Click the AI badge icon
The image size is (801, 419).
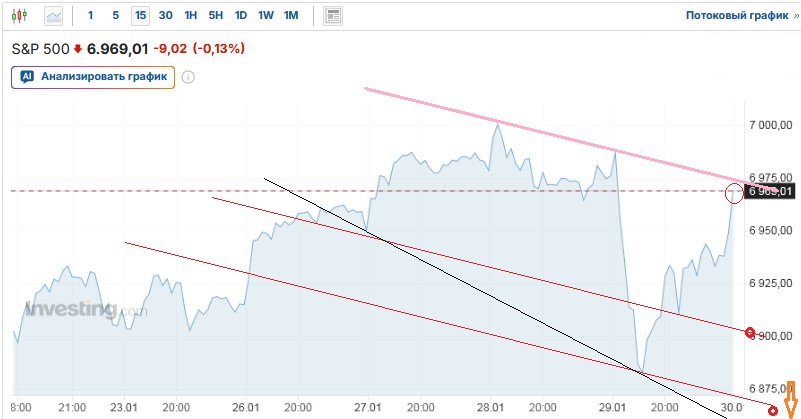27,77
